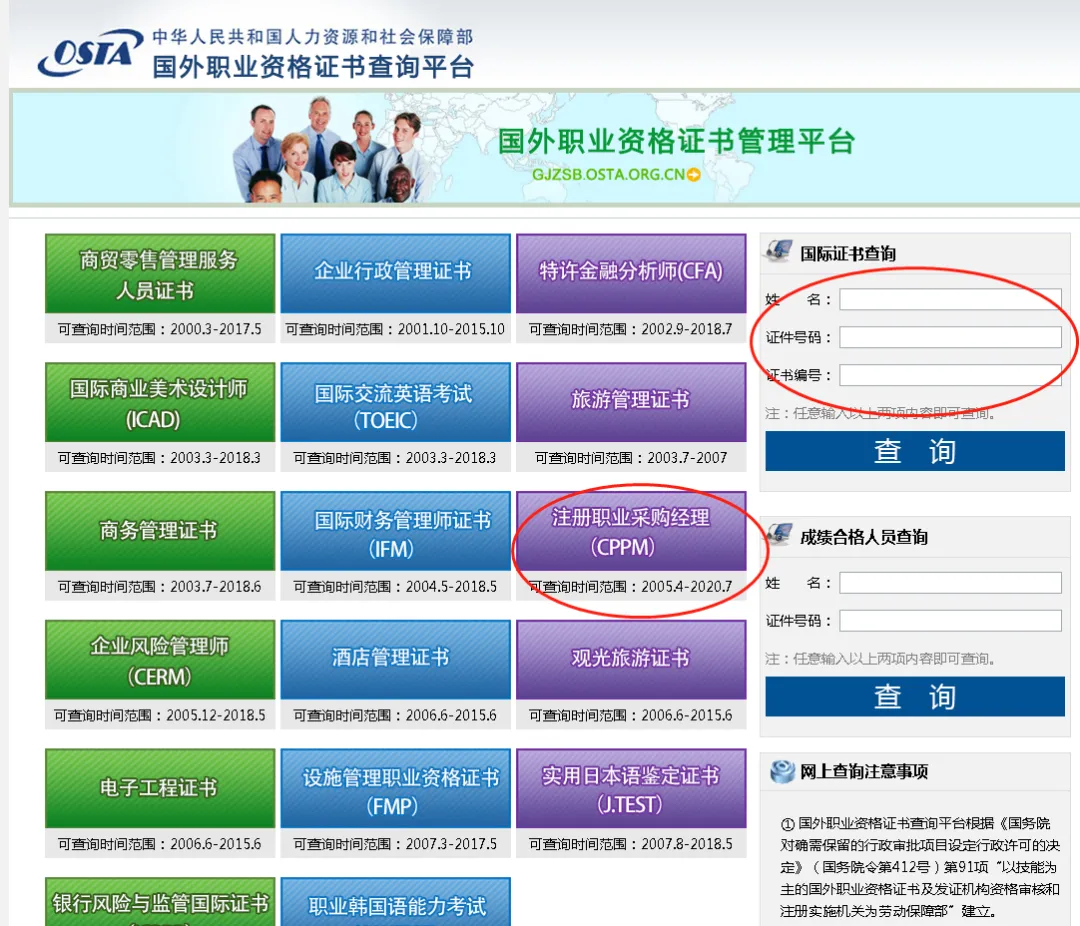The width and height of the screenshot is (1080, 926).
Task: Select the 商务管理证书 tile
Action: click(160, 531)
